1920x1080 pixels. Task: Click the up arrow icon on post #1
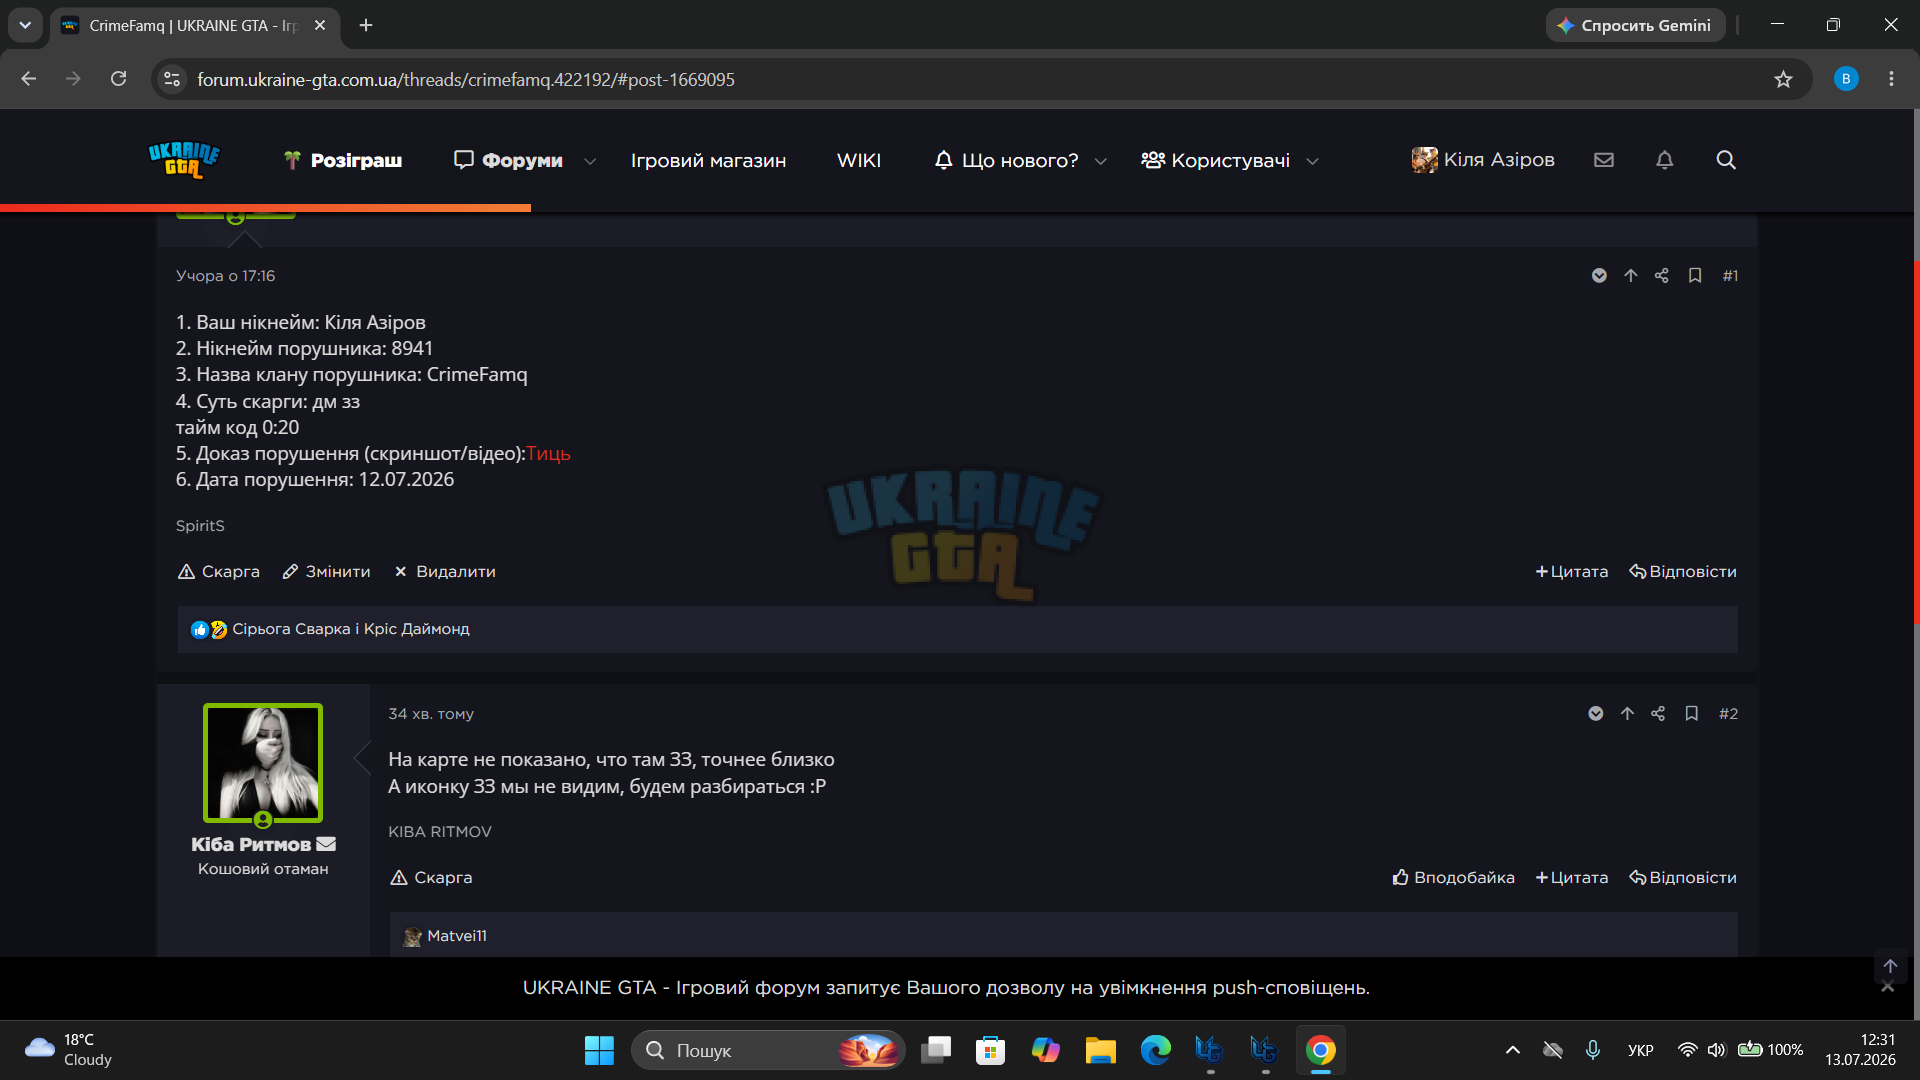pyautogui.click(x=1631, y=276)
